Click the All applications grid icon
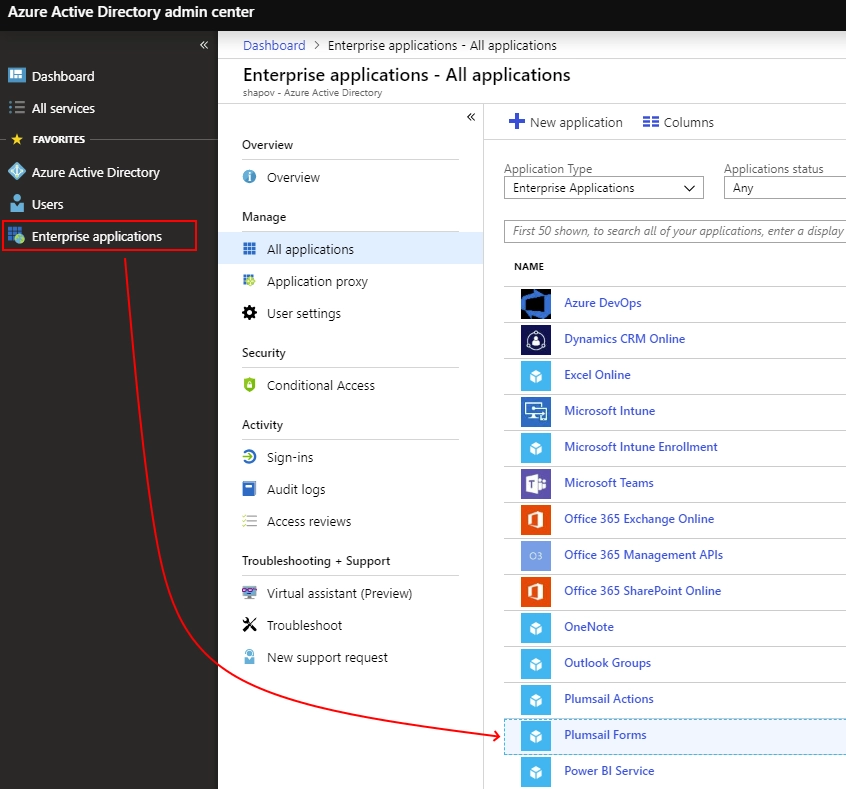This screenshot has width=846, height=789. pos(249,249)
